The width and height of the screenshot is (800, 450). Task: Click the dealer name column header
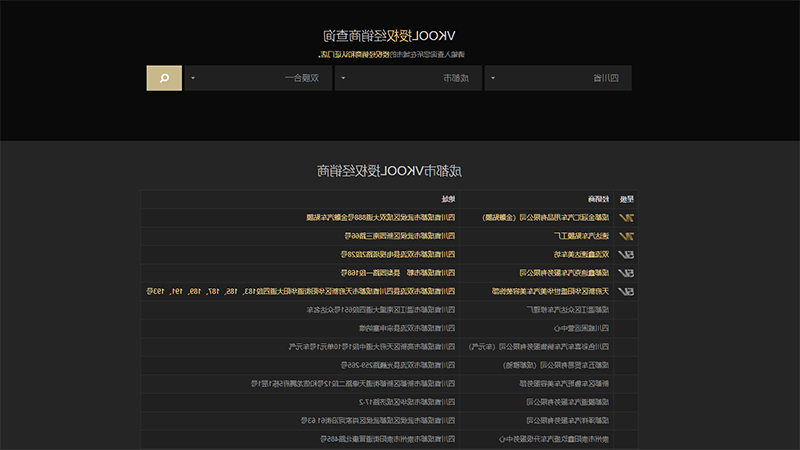598,199
